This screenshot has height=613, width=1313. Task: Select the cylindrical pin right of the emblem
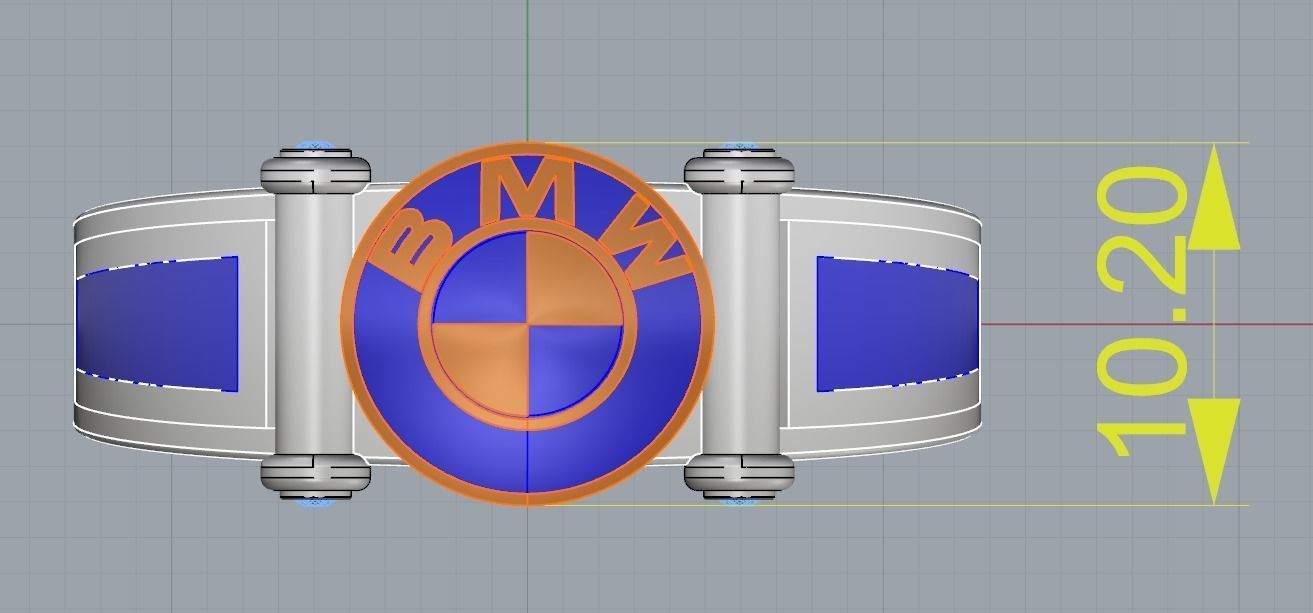pyautogui.click(x=739, y=324)
